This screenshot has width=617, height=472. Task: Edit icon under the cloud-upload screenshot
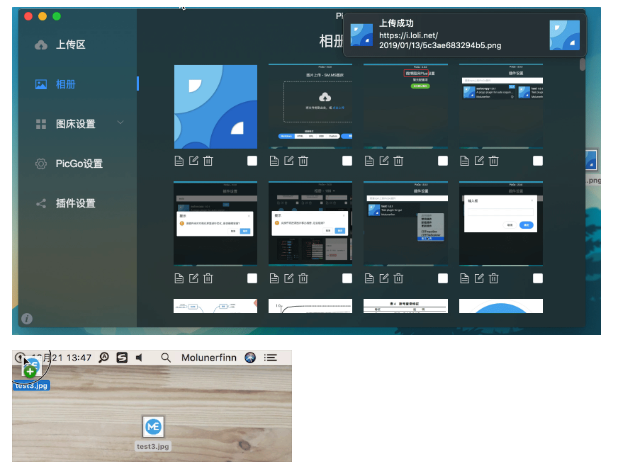click(289, 160)
